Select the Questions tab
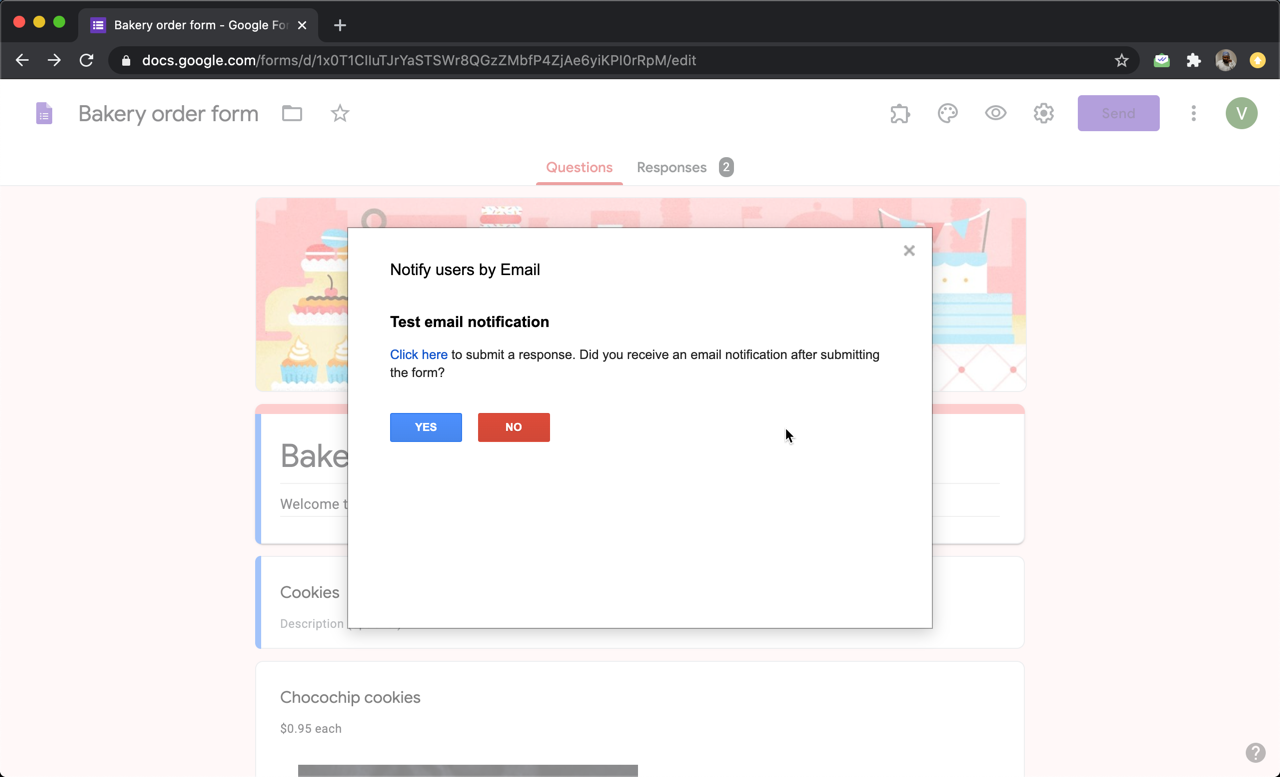 point(579,167)
